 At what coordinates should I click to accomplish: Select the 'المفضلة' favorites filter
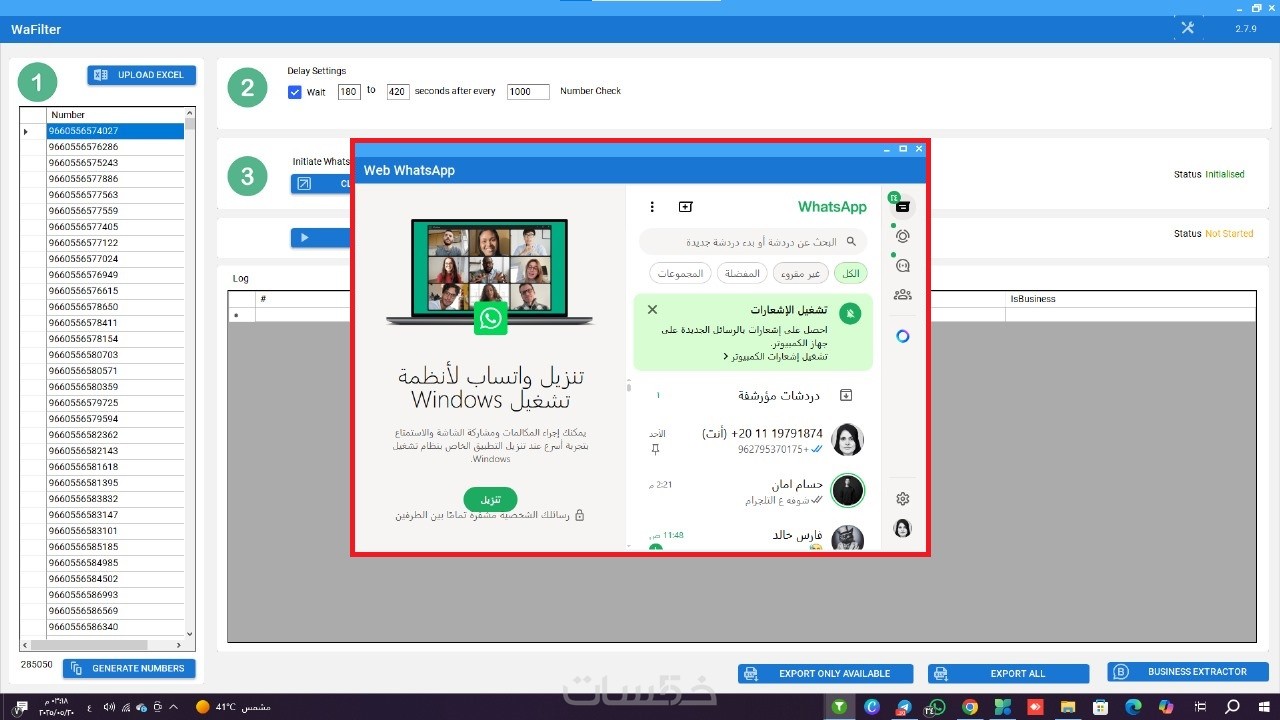click(x=742, y=273)
